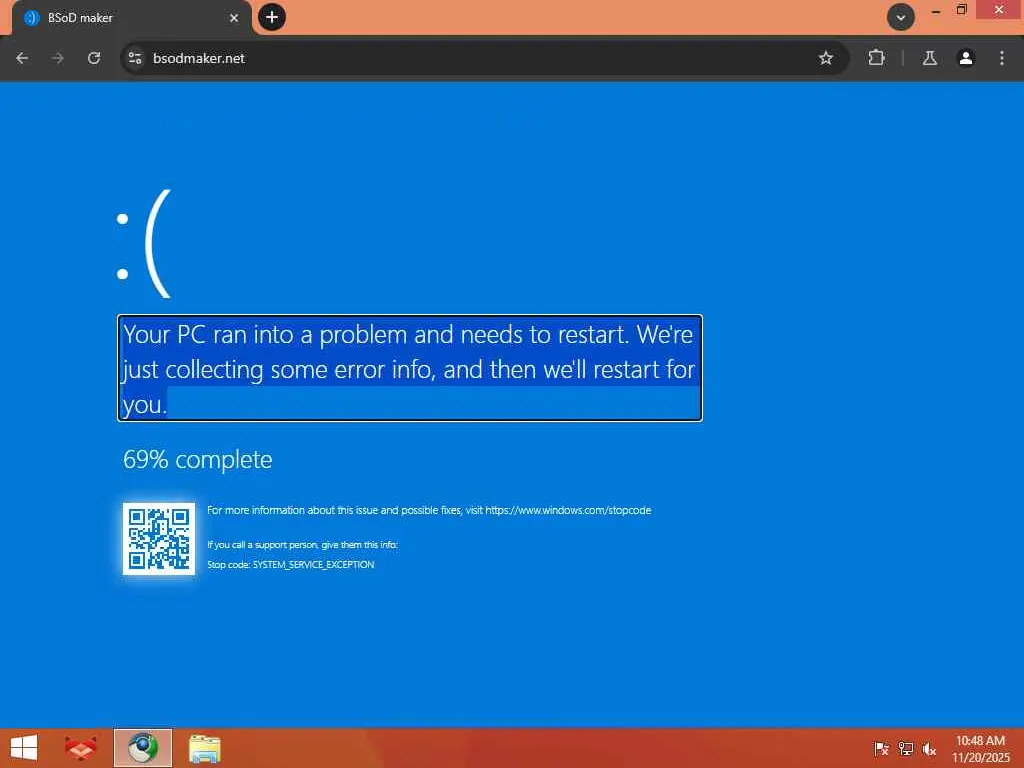Click the address bar showing bsodmaker.net
1024x768 pixels.
pyautogui.click(x=483, y=58)
